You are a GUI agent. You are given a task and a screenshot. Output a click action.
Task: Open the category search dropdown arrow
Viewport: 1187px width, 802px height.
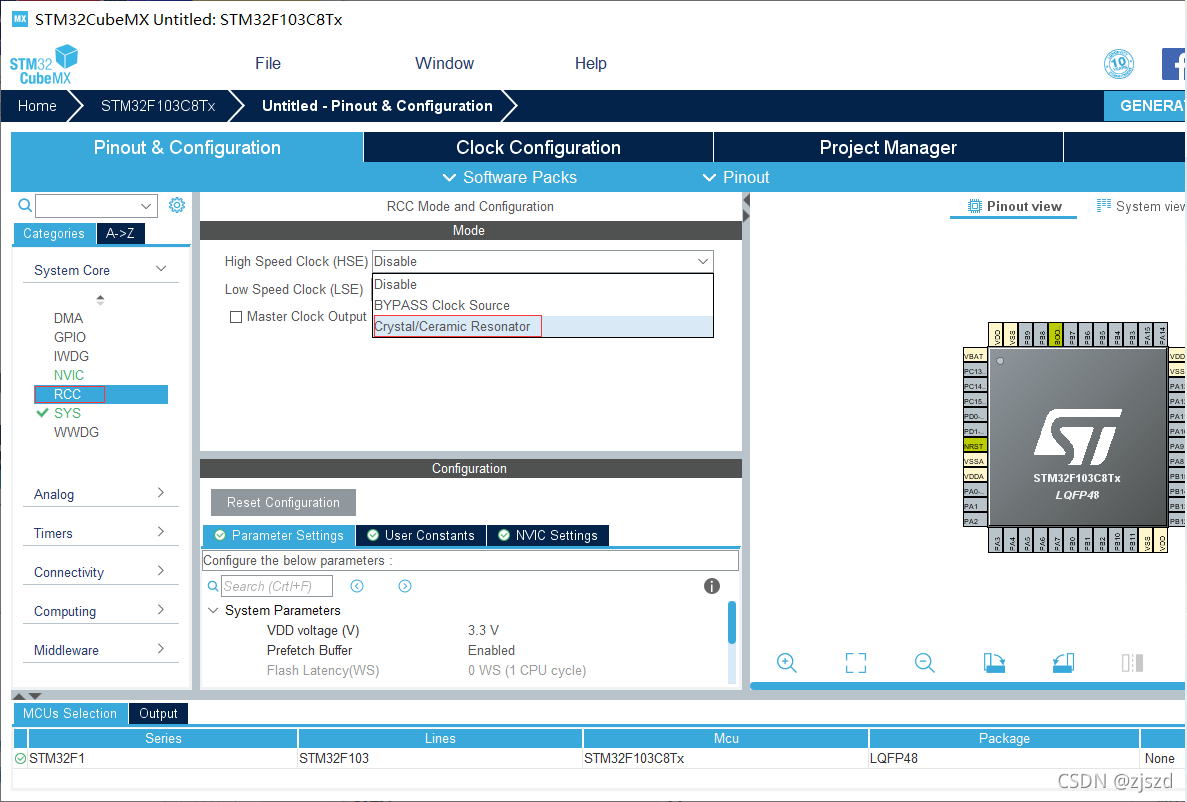click(146, 206)
